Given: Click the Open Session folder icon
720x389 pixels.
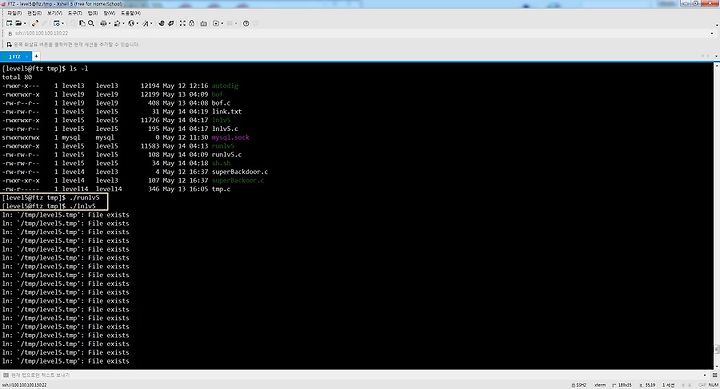Looking at the screenshot, I should 18,23.
